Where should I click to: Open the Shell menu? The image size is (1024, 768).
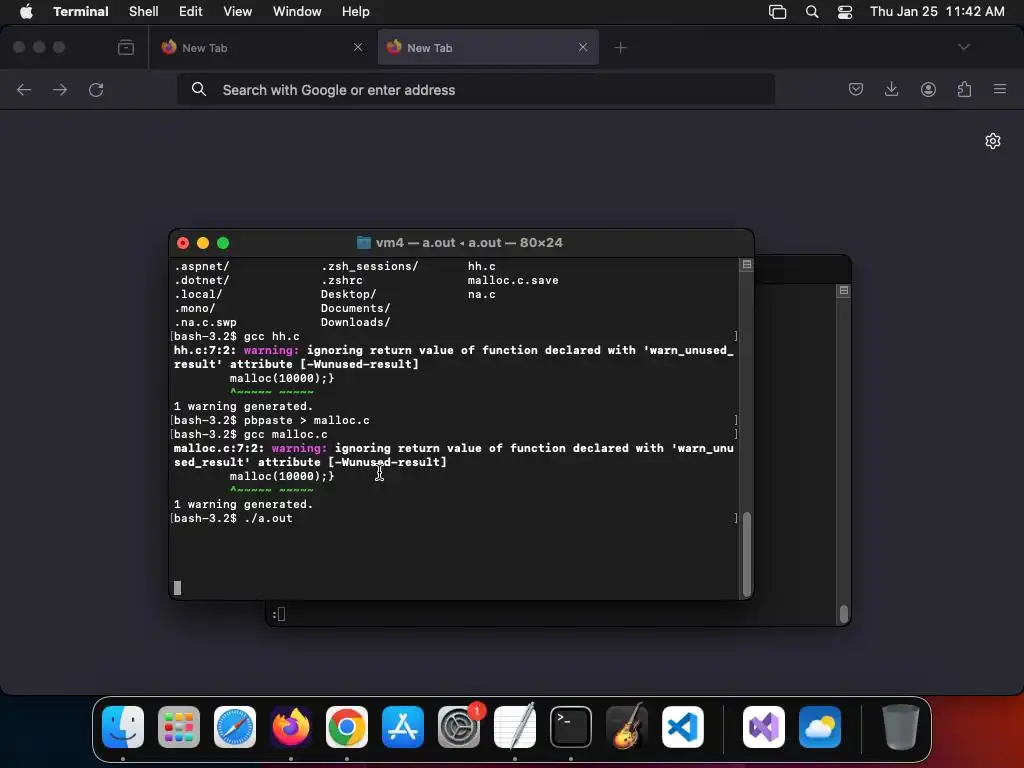coord(144,12)
